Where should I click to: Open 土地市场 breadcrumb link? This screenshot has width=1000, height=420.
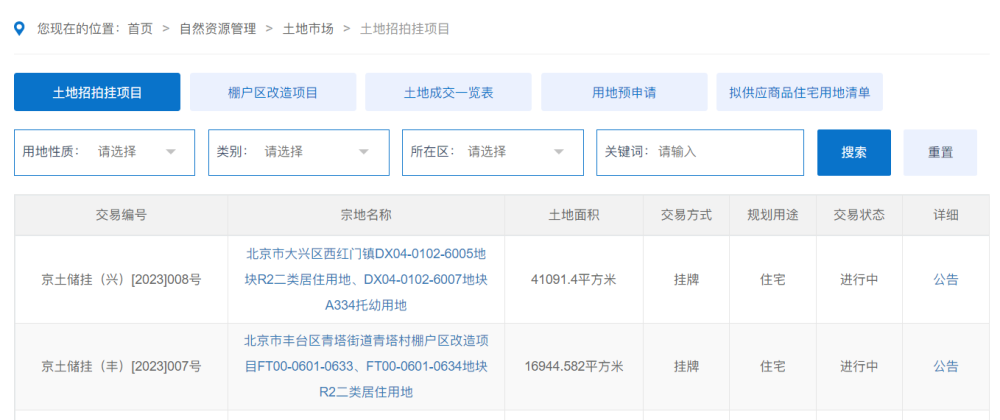pos(308,29)
